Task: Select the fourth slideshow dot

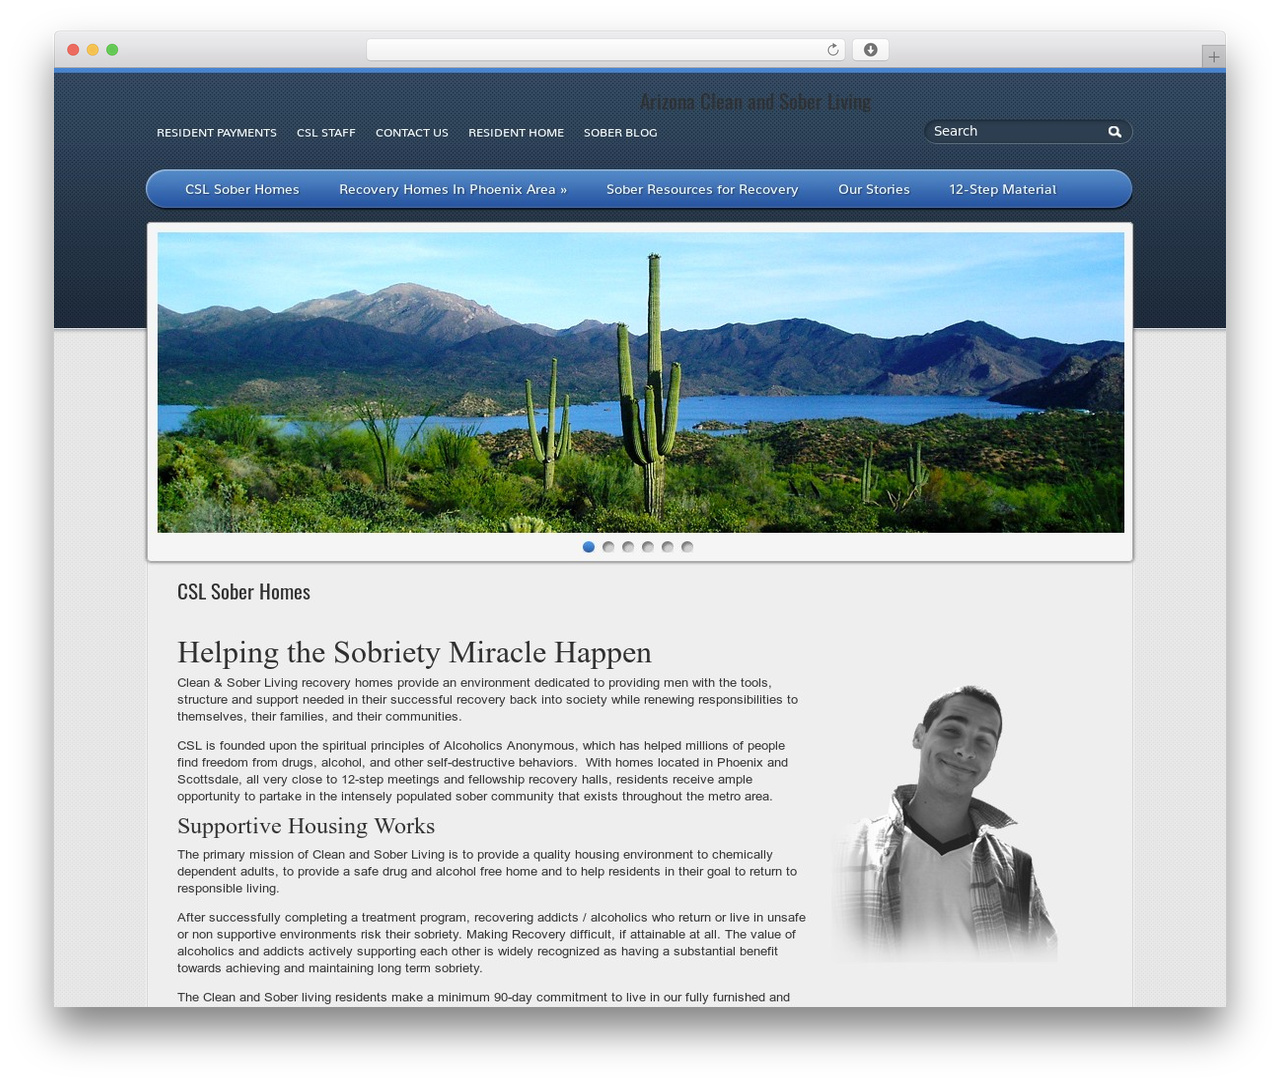Action: [648, 547]
